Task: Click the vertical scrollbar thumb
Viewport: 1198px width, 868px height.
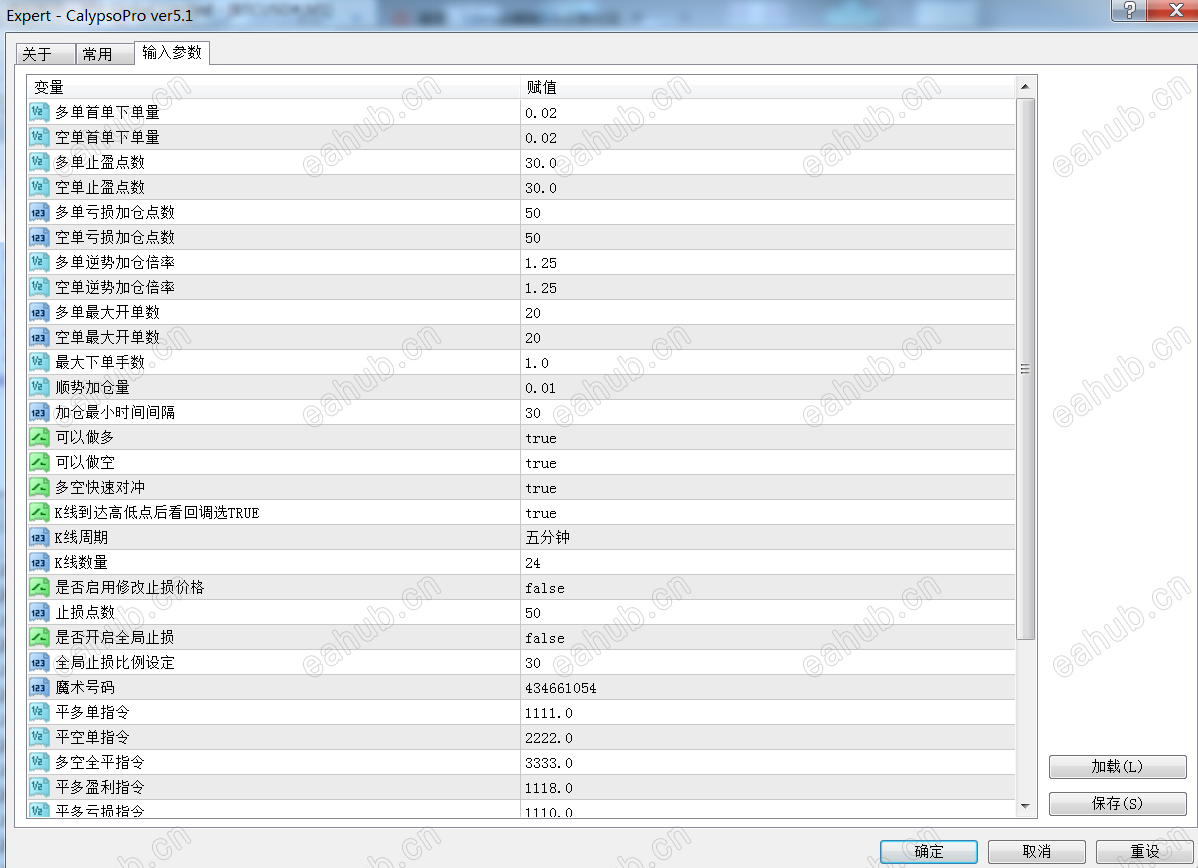Action: click(x=1025, y=369)
